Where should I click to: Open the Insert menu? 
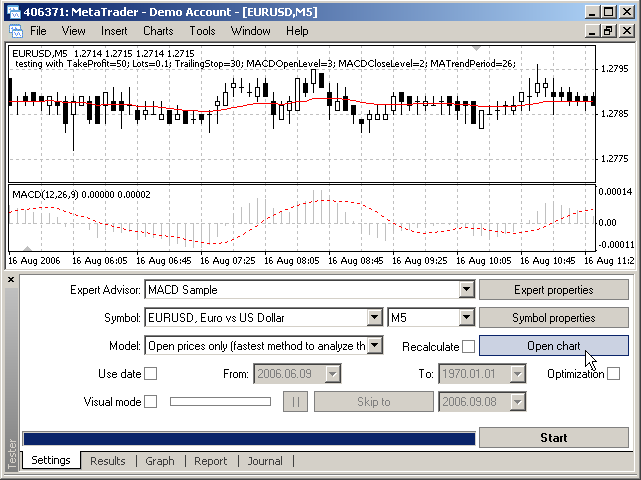114,31
